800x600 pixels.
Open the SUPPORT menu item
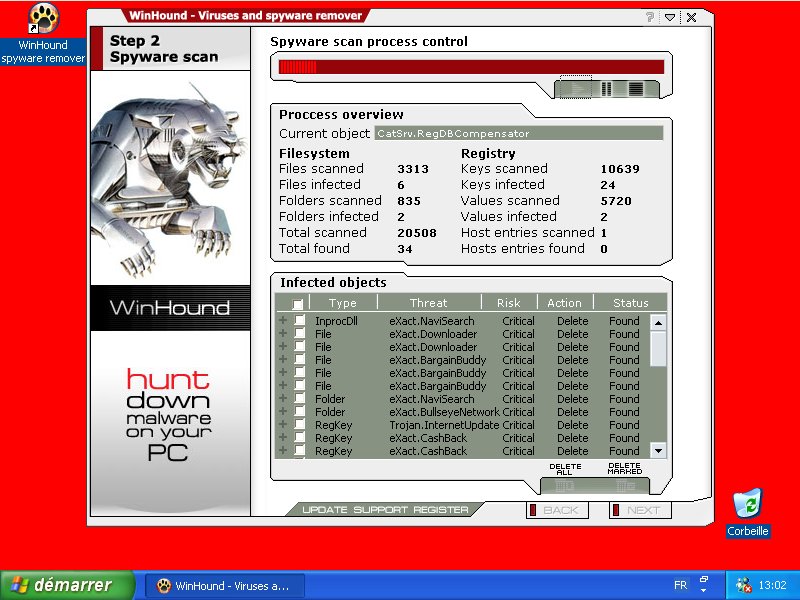click(x=380, y=510)
